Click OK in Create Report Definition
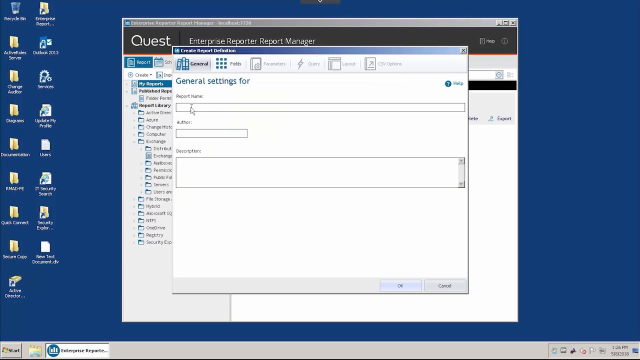 click(x=400, y=286)
